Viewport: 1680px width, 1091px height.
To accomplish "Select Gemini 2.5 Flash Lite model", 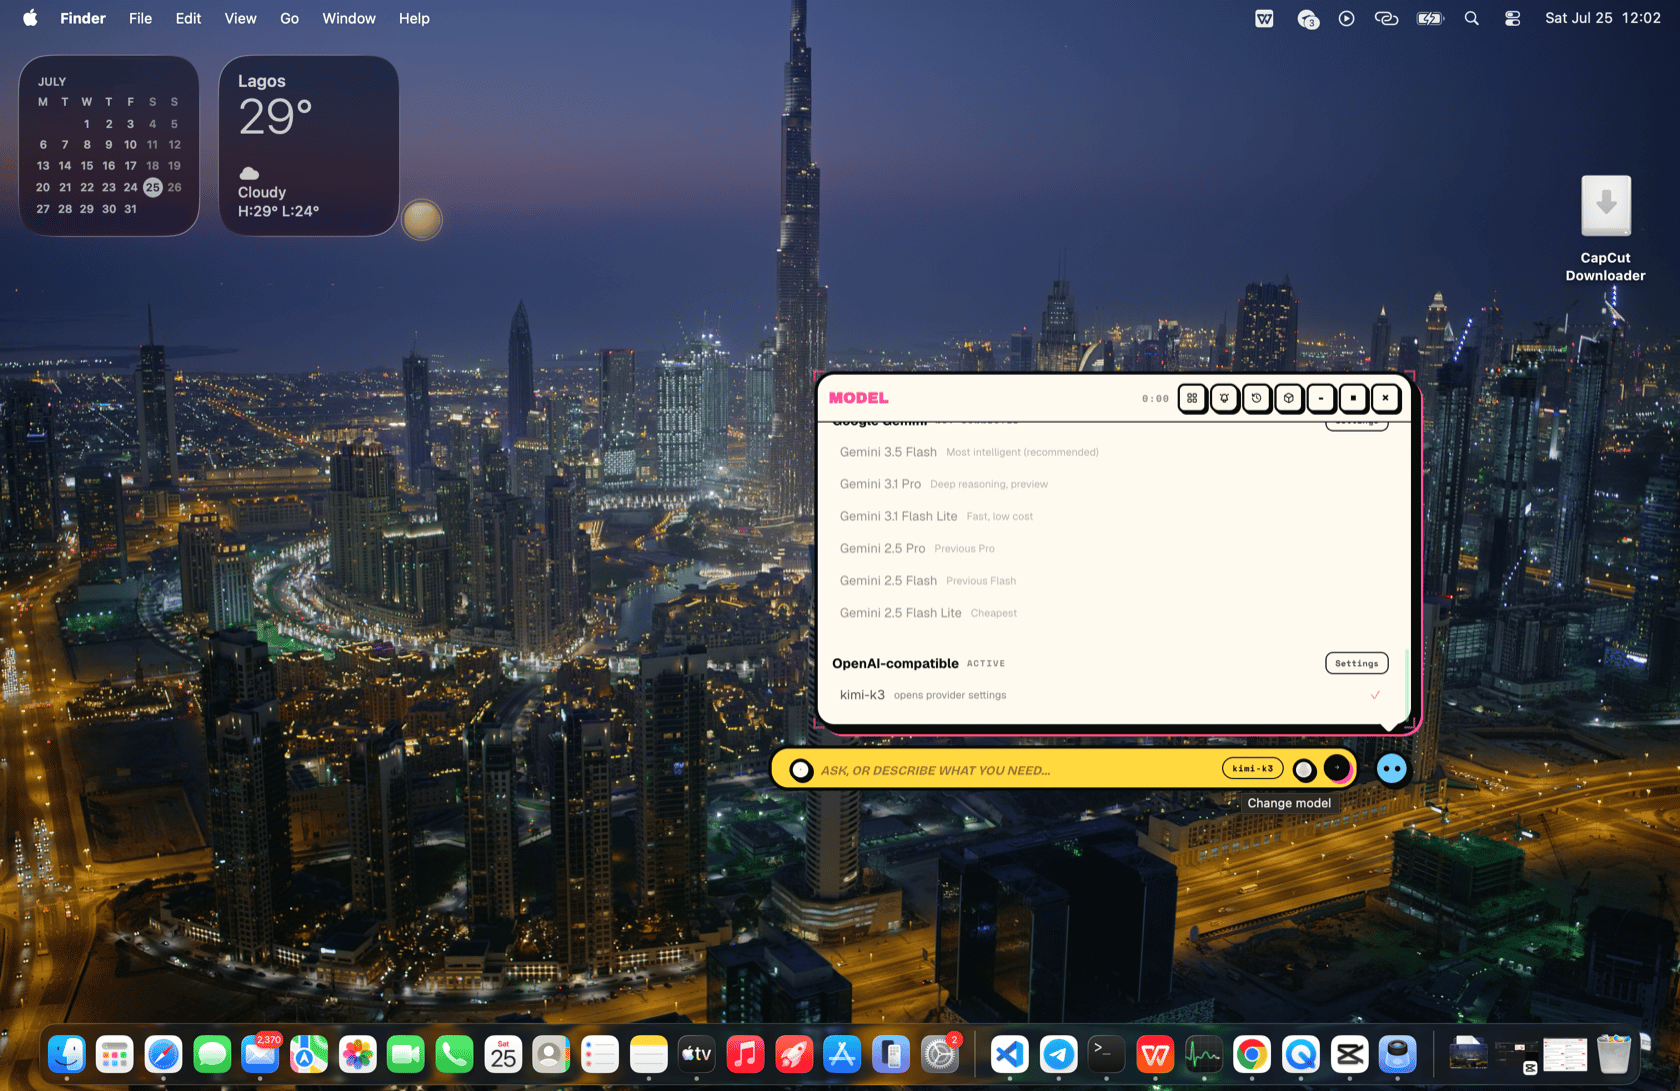I will pos(1110,613).
